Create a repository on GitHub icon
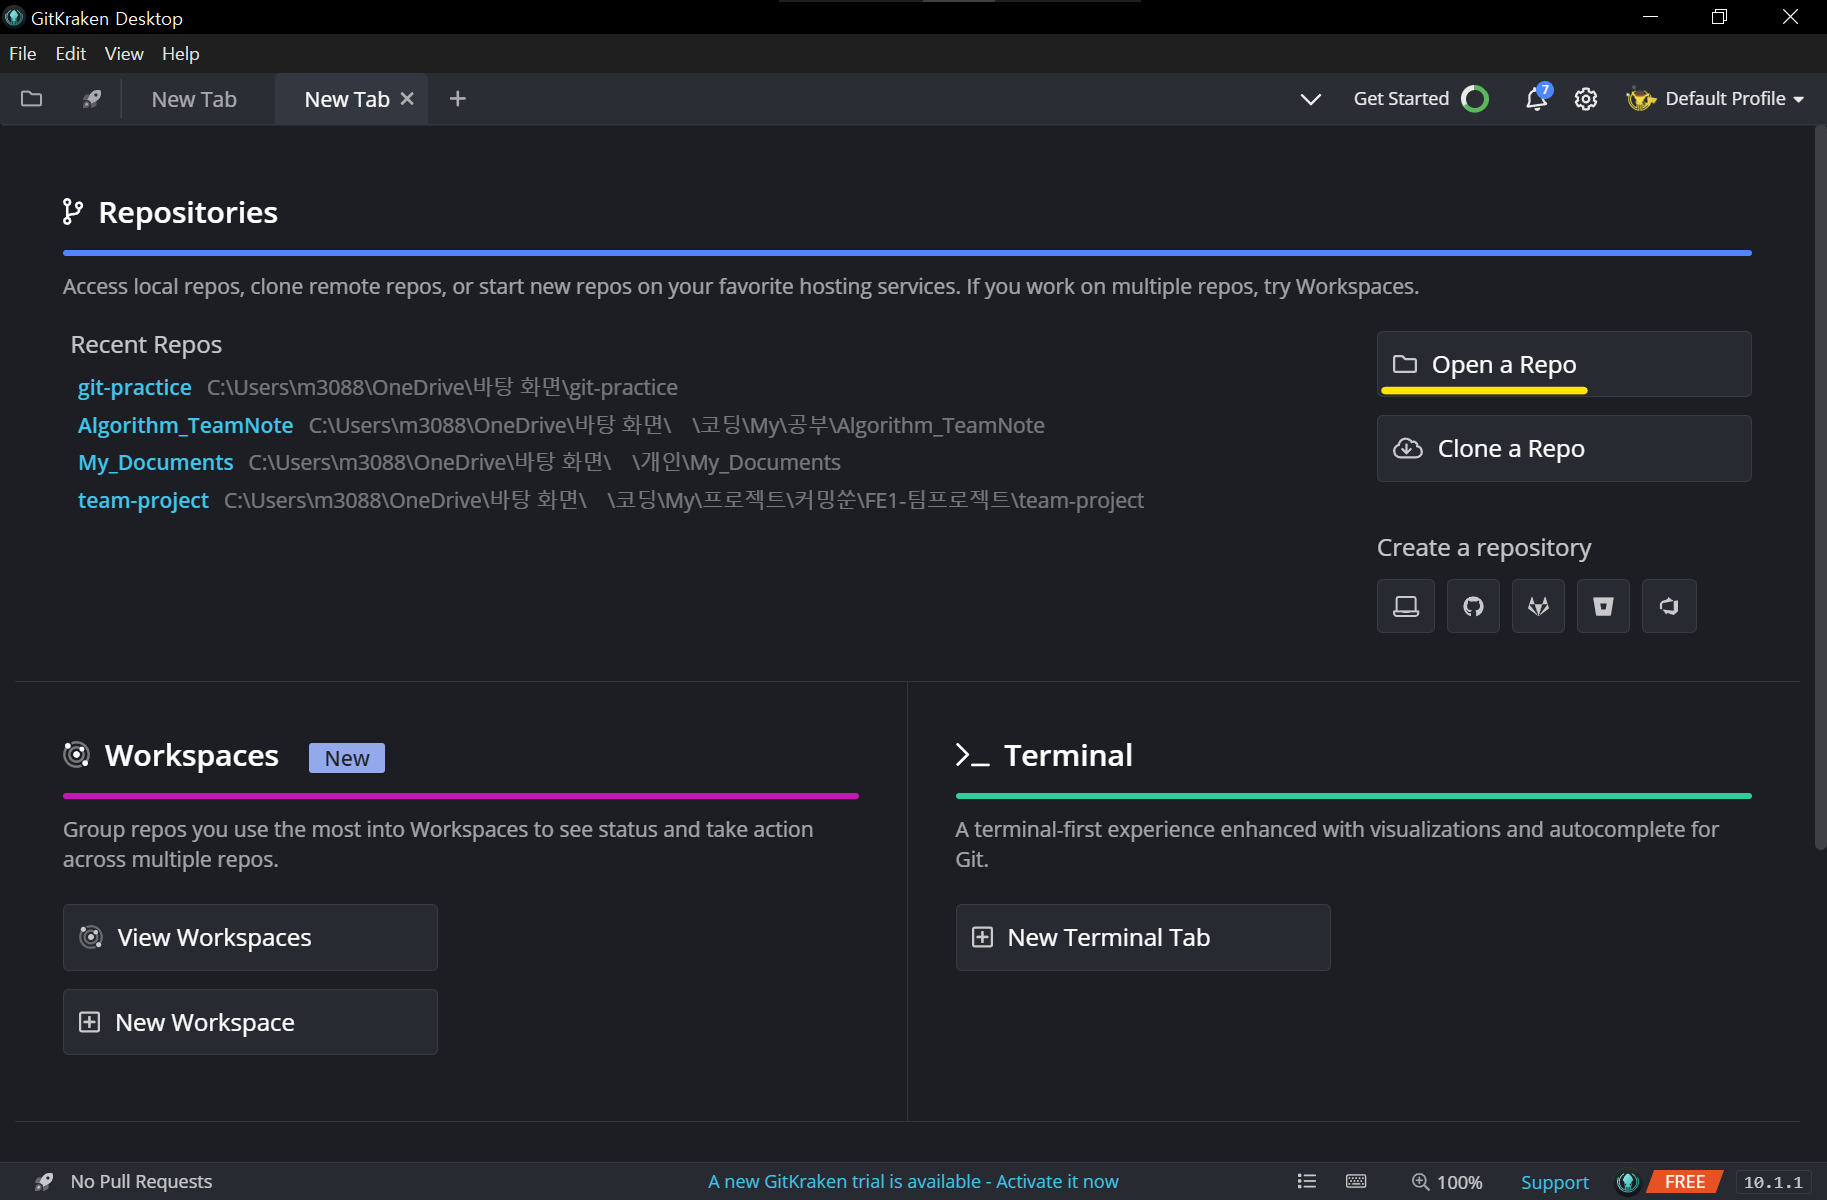This screenshot has width=1827, height=1200. click(1473, 606)
